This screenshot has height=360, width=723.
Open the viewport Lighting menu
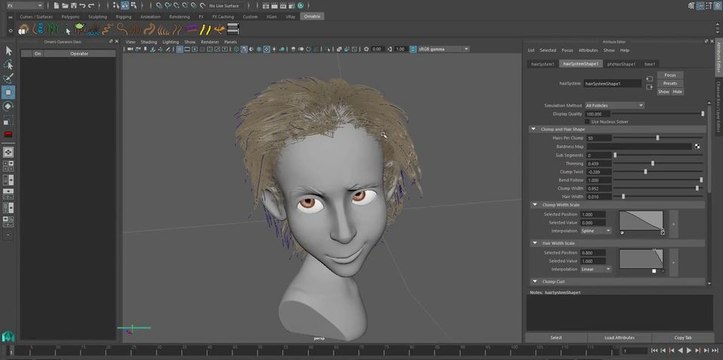tap(170, 41)
